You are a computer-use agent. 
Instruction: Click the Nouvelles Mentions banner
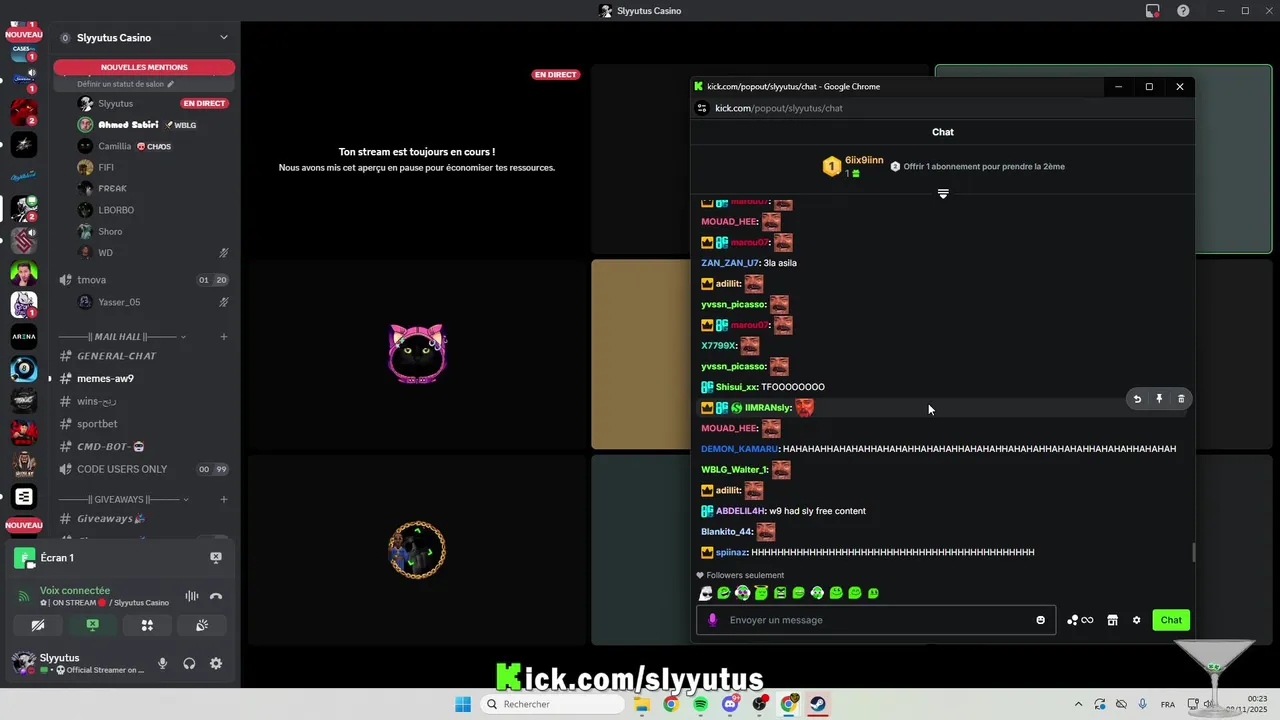pos(144,67)
